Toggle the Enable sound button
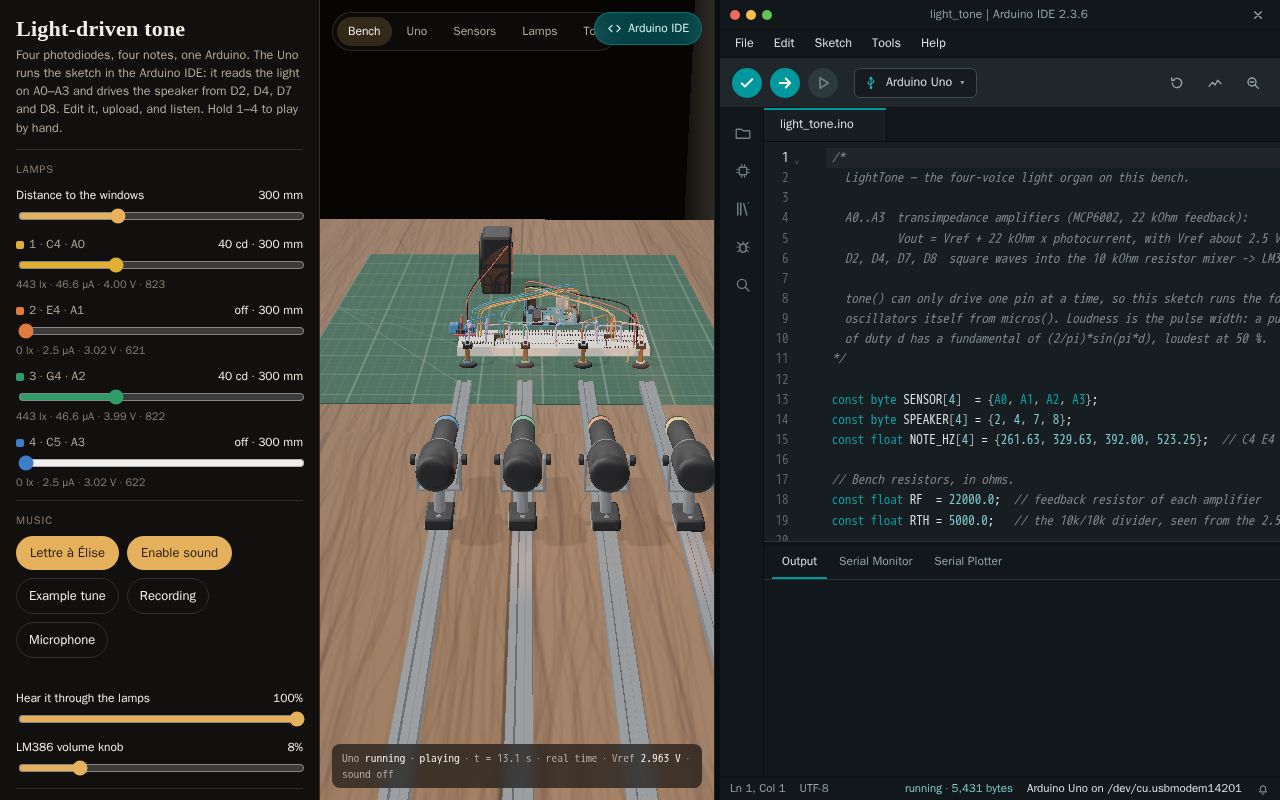The image size is (1280, 800). pyautogui.click(x=179, y=553)
